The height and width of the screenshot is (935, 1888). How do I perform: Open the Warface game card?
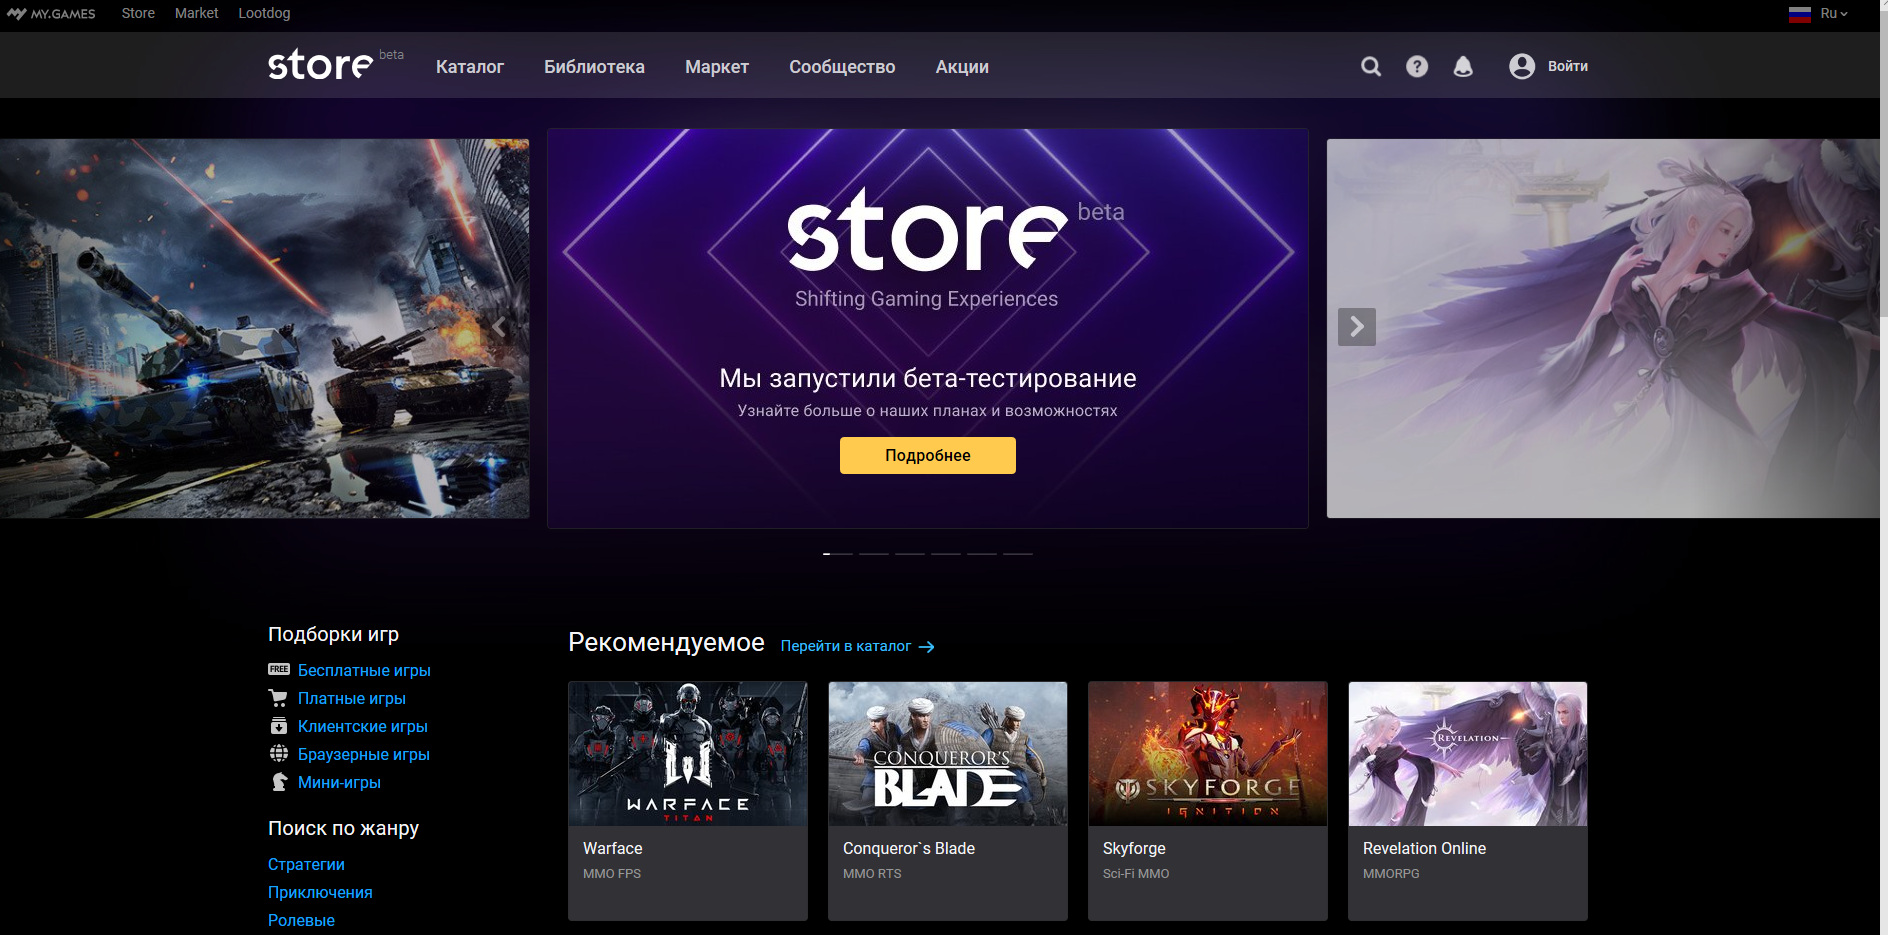coord(688,800)
